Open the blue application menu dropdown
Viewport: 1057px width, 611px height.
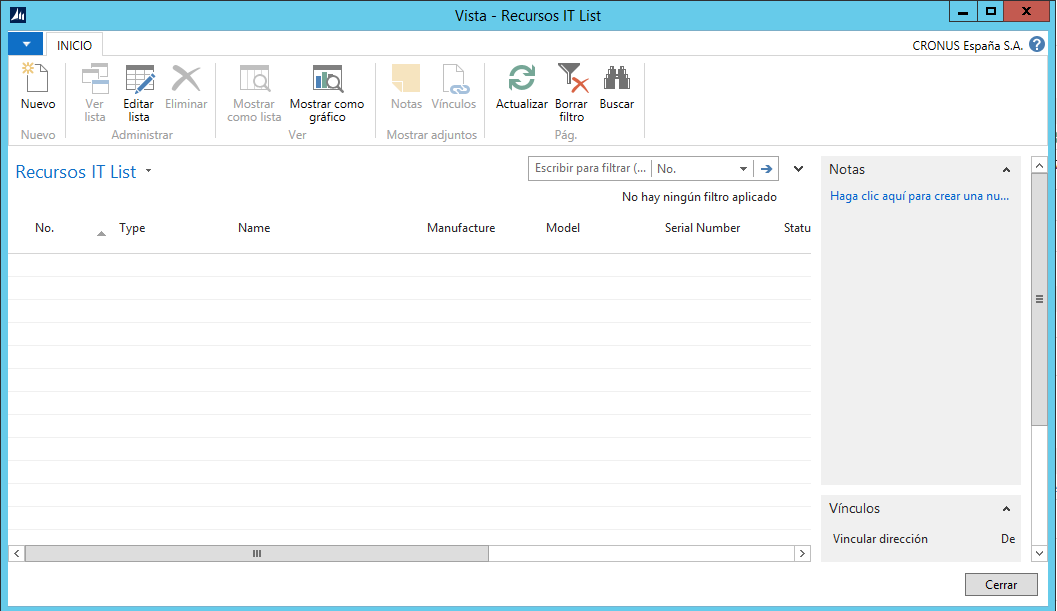click(26, 44)
